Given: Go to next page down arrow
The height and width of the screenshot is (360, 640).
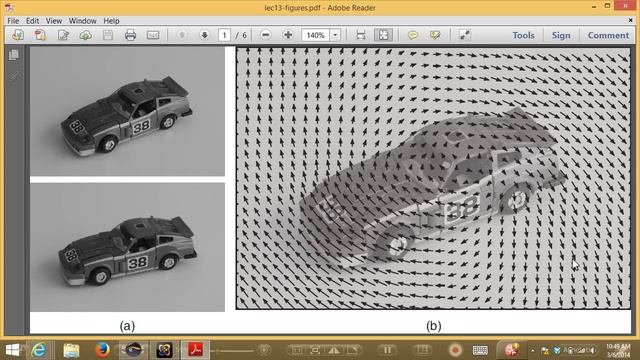Looking at the screenshot, I should tap(204, 35).
